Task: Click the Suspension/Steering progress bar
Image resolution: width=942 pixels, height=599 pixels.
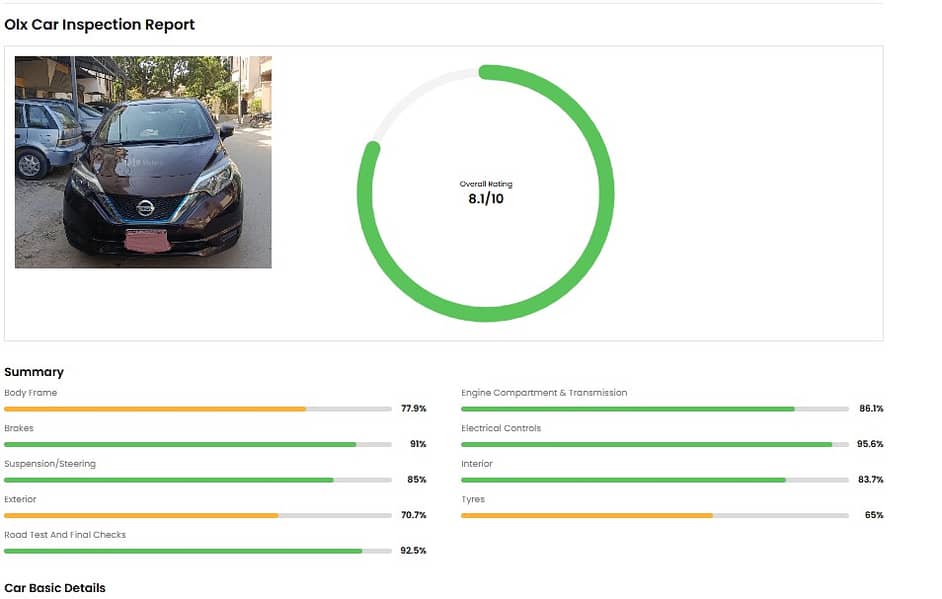Action: (x=198, y=480)
